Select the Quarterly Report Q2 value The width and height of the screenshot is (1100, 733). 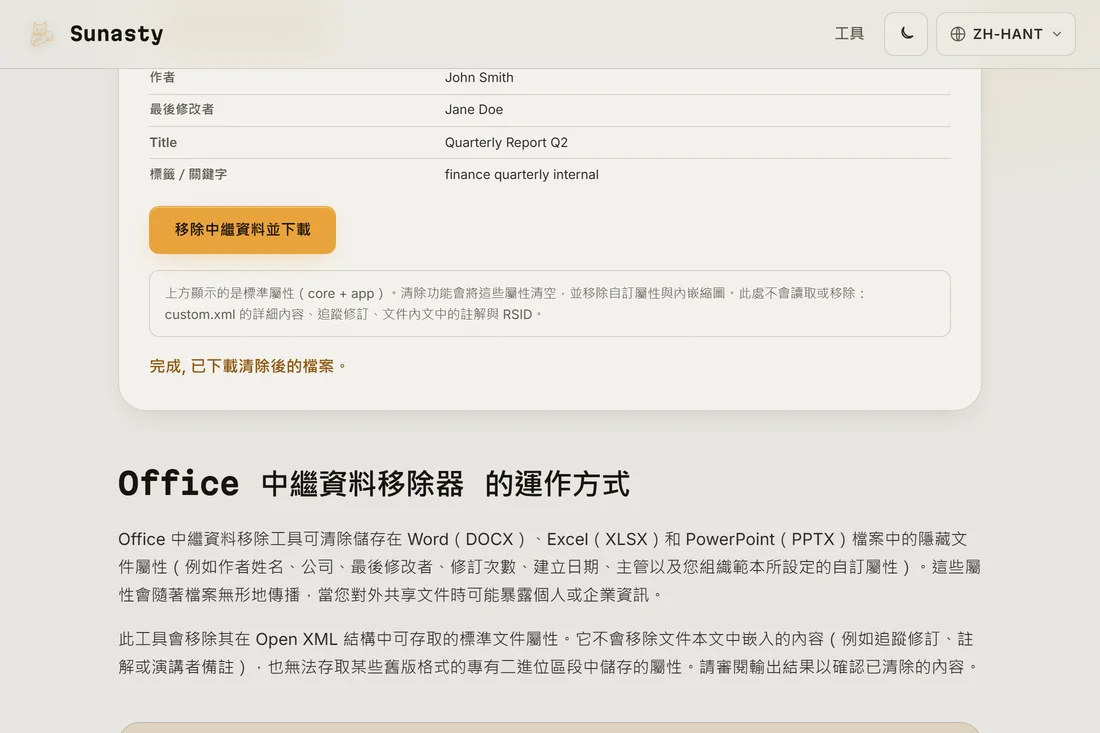click(x=506, y=142)
